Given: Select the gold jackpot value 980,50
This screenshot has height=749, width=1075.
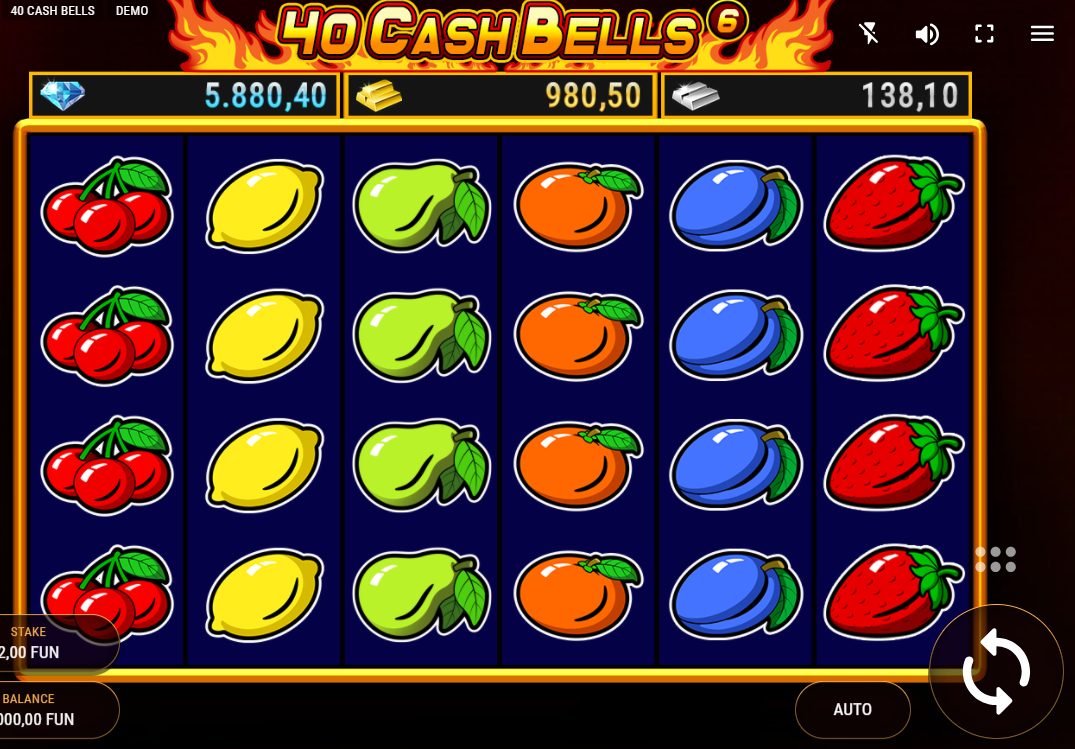Looking at the screenshot, I should [593, 96].
